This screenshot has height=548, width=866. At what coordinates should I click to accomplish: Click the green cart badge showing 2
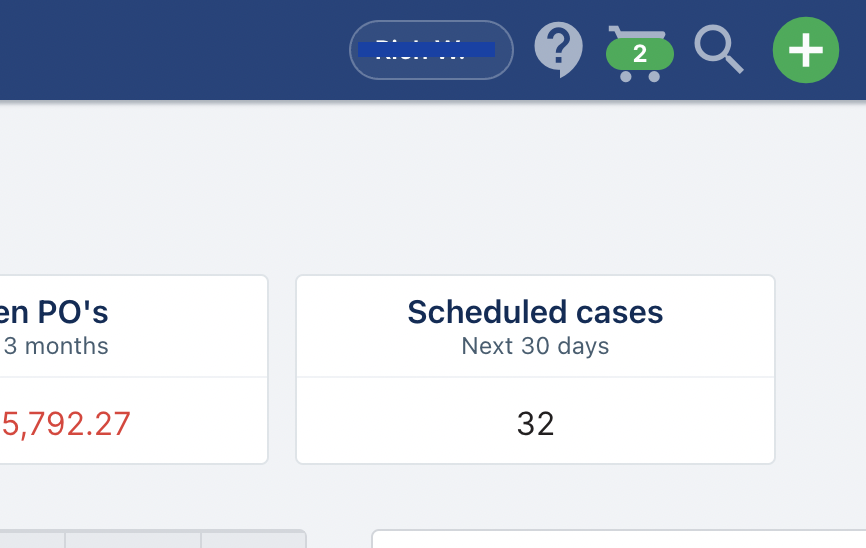point(640,54)
